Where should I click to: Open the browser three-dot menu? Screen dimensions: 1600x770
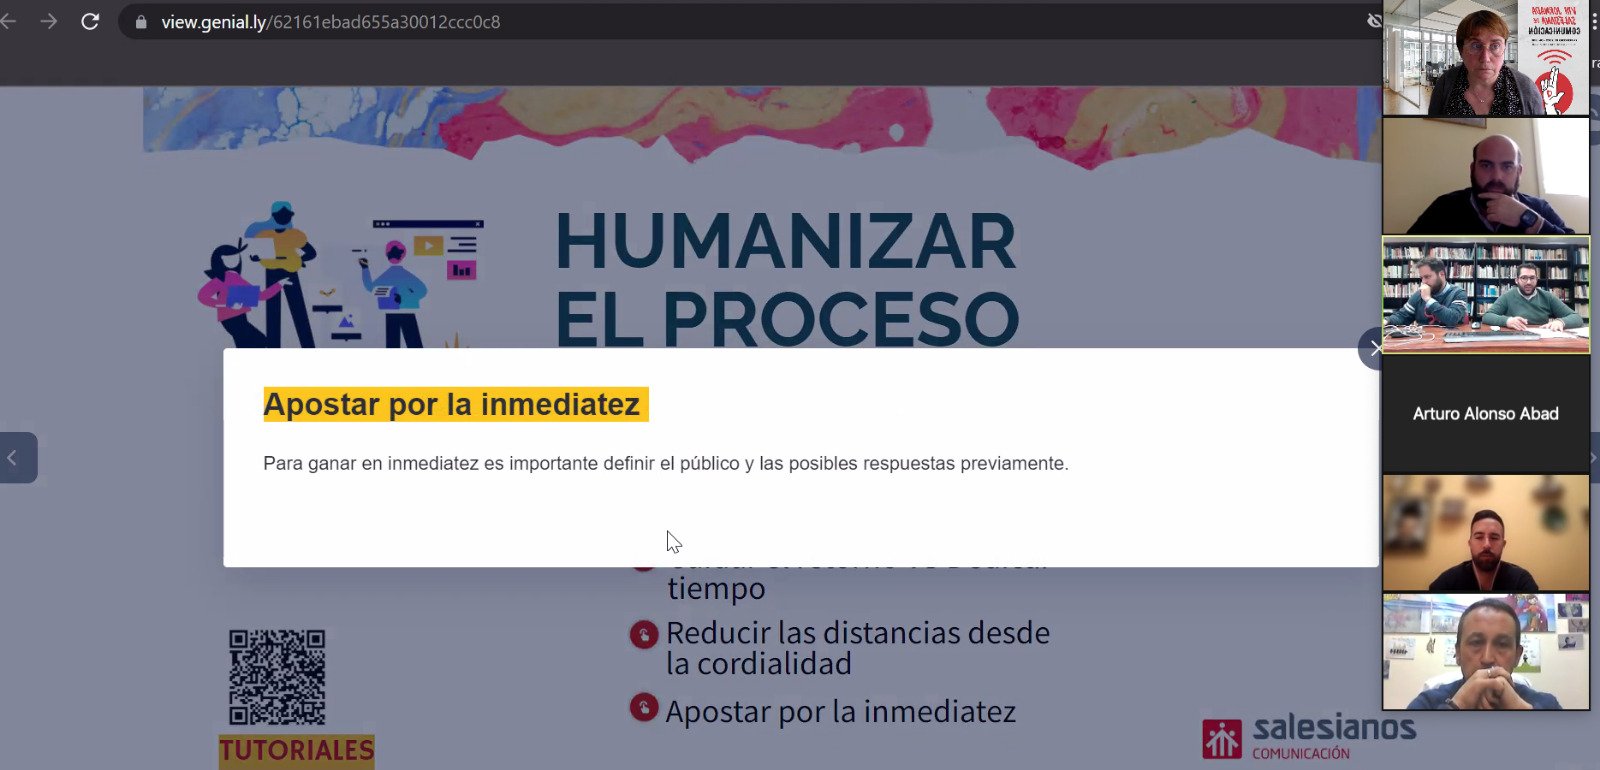tap(1594, 21)
